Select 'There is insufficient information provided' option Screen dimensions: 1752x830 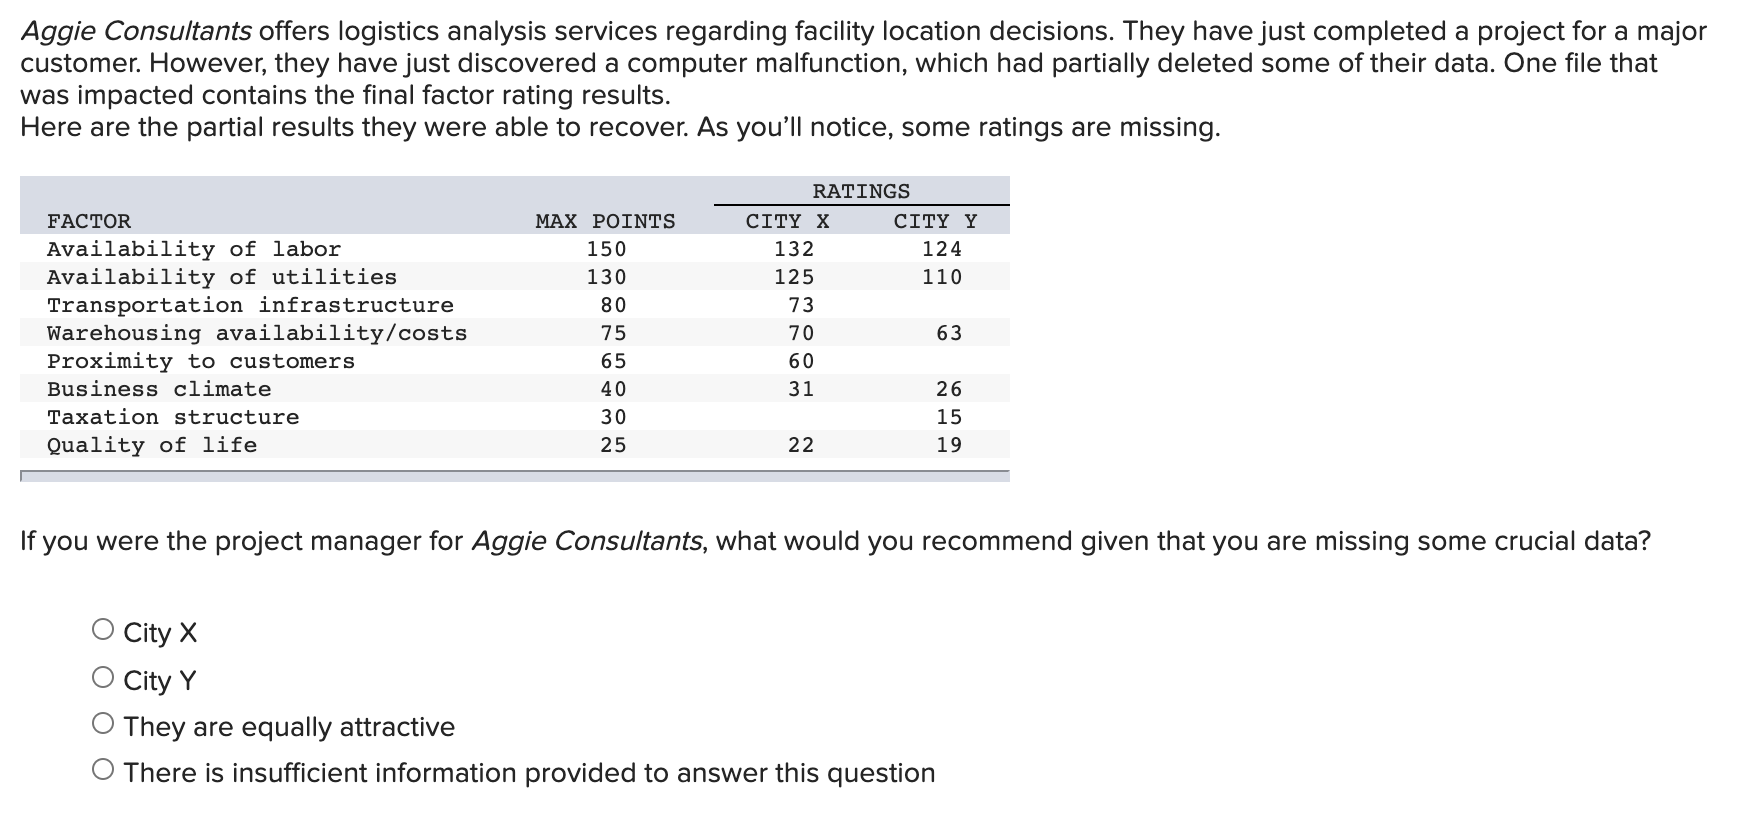click(103, 770)
